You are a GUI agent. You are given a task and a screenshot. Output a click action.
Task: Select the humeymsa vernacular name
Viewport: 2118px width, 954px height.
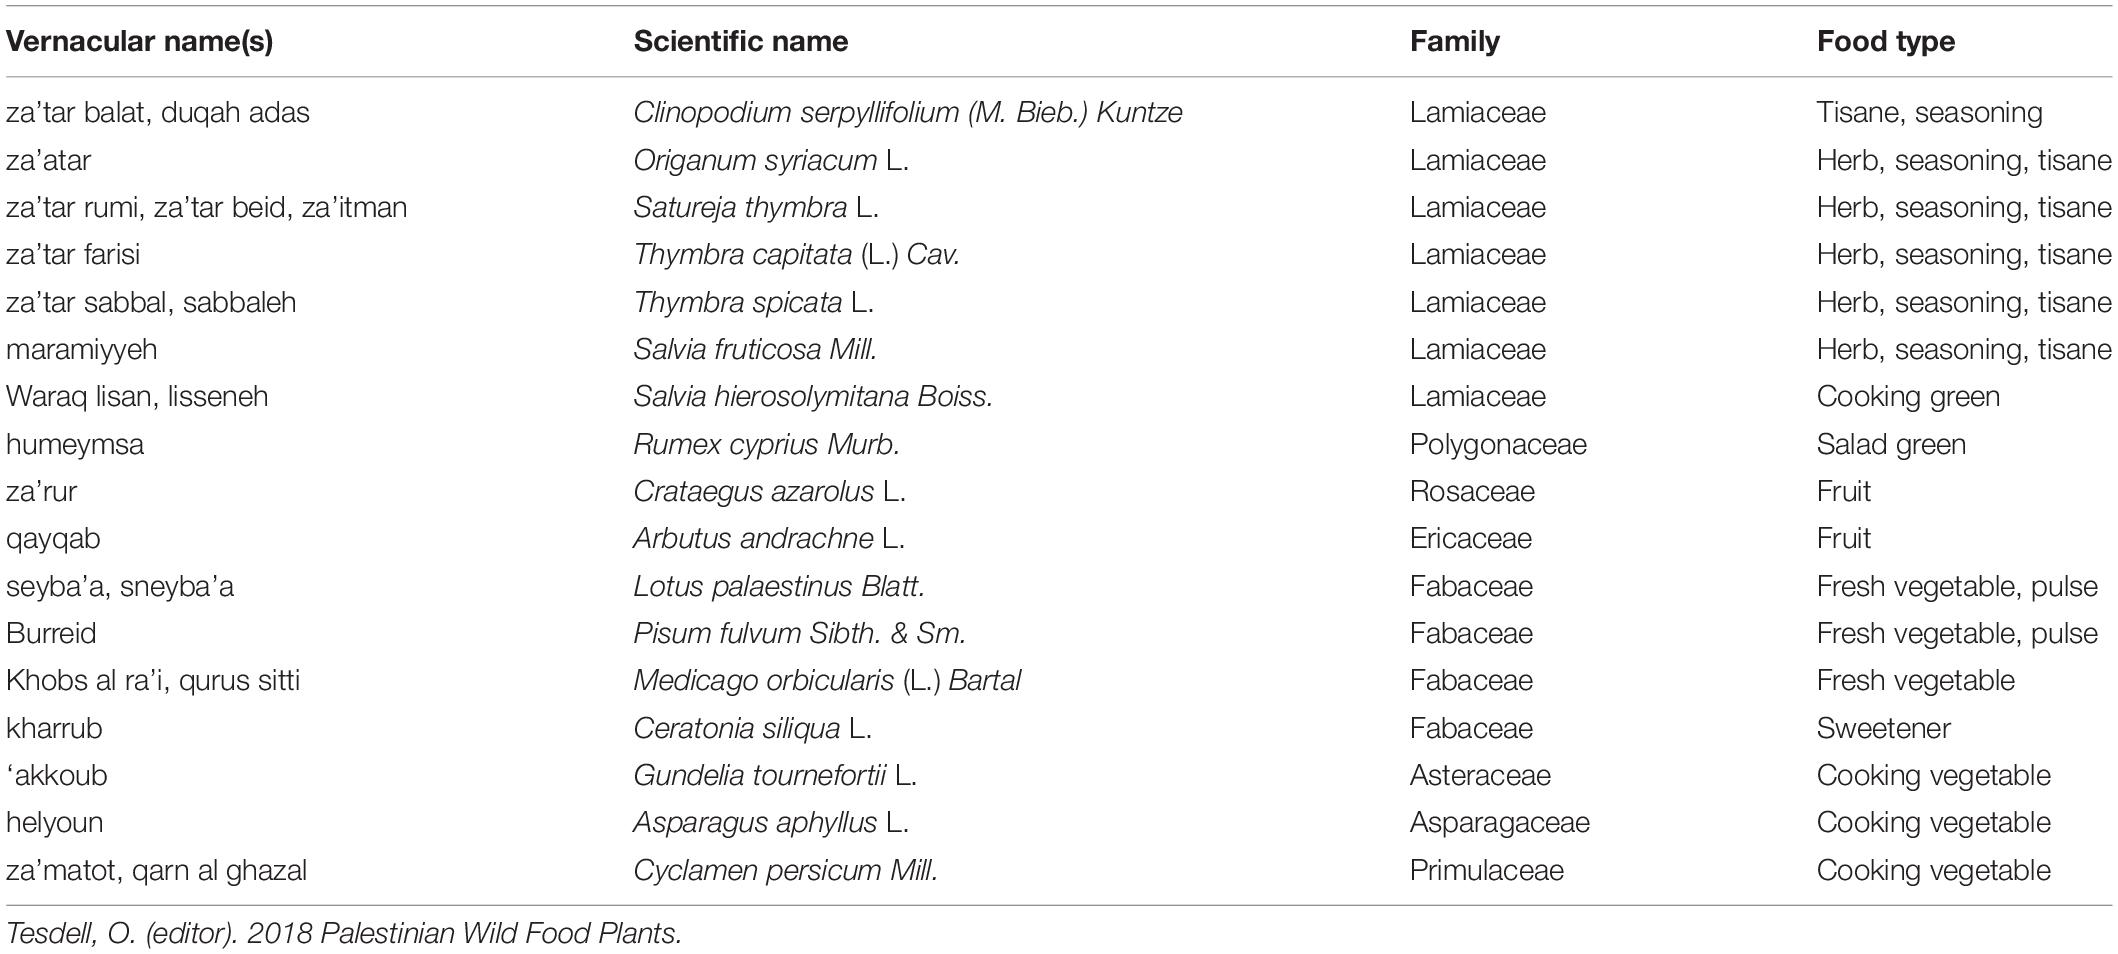coord(74,444)
